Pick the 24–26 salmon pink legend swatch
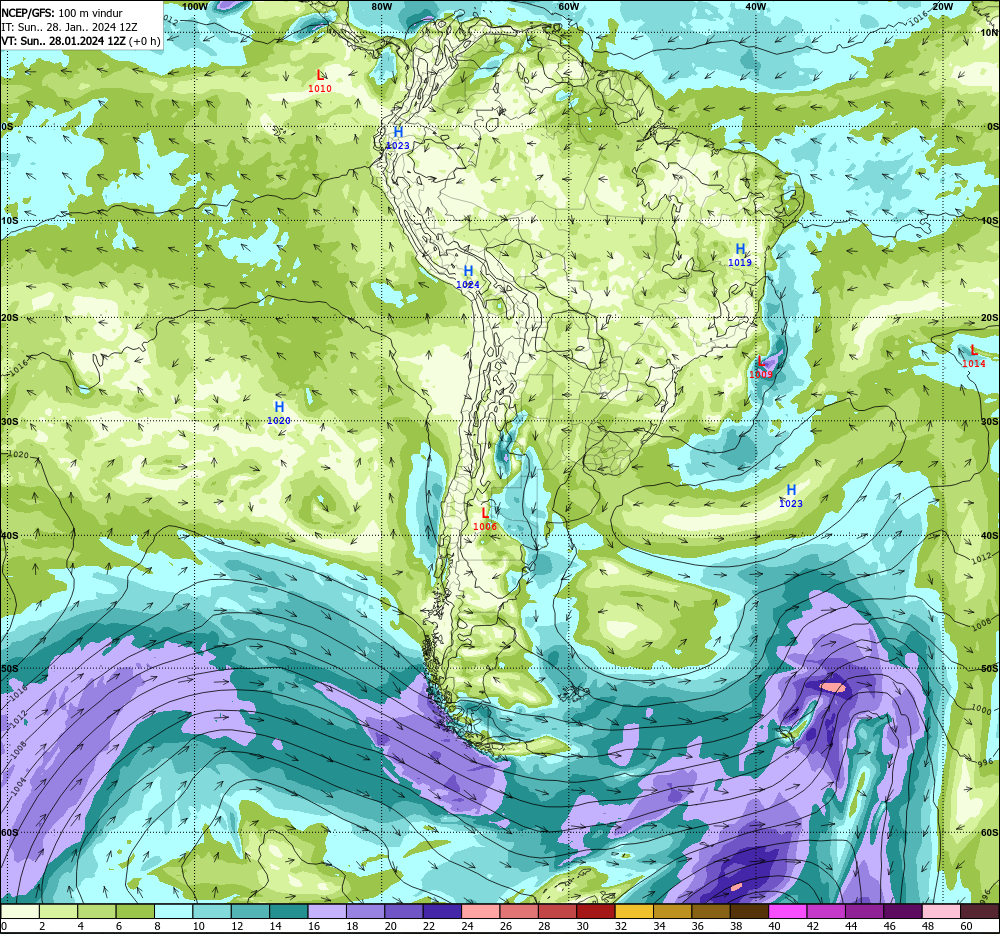The height and width of the screenshot is (934, 1000). [480, 911]
